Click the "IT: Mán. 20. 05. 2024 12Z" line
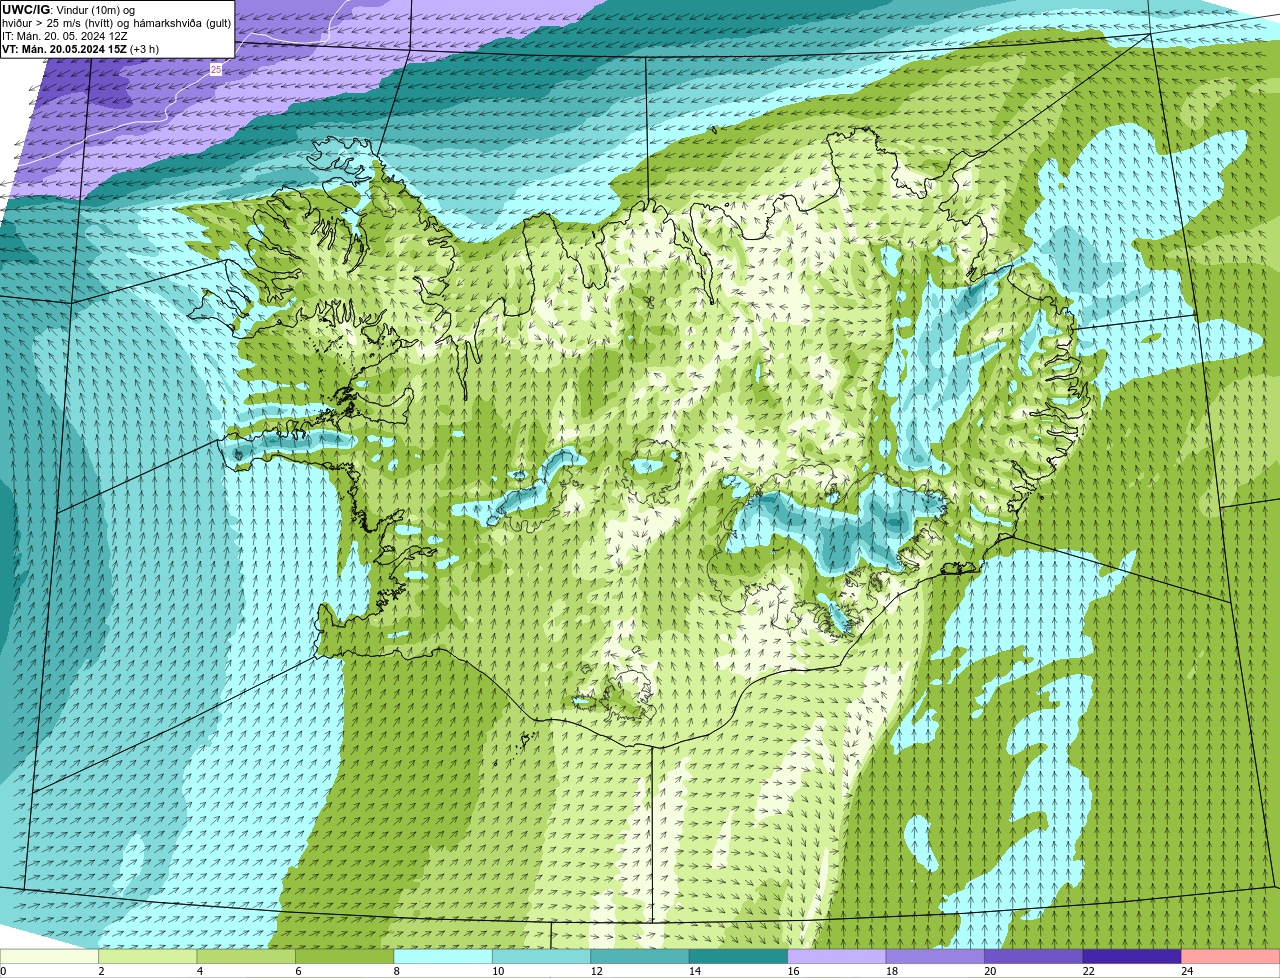Viewport: 1280px width, 978px height. pos(64,35)
